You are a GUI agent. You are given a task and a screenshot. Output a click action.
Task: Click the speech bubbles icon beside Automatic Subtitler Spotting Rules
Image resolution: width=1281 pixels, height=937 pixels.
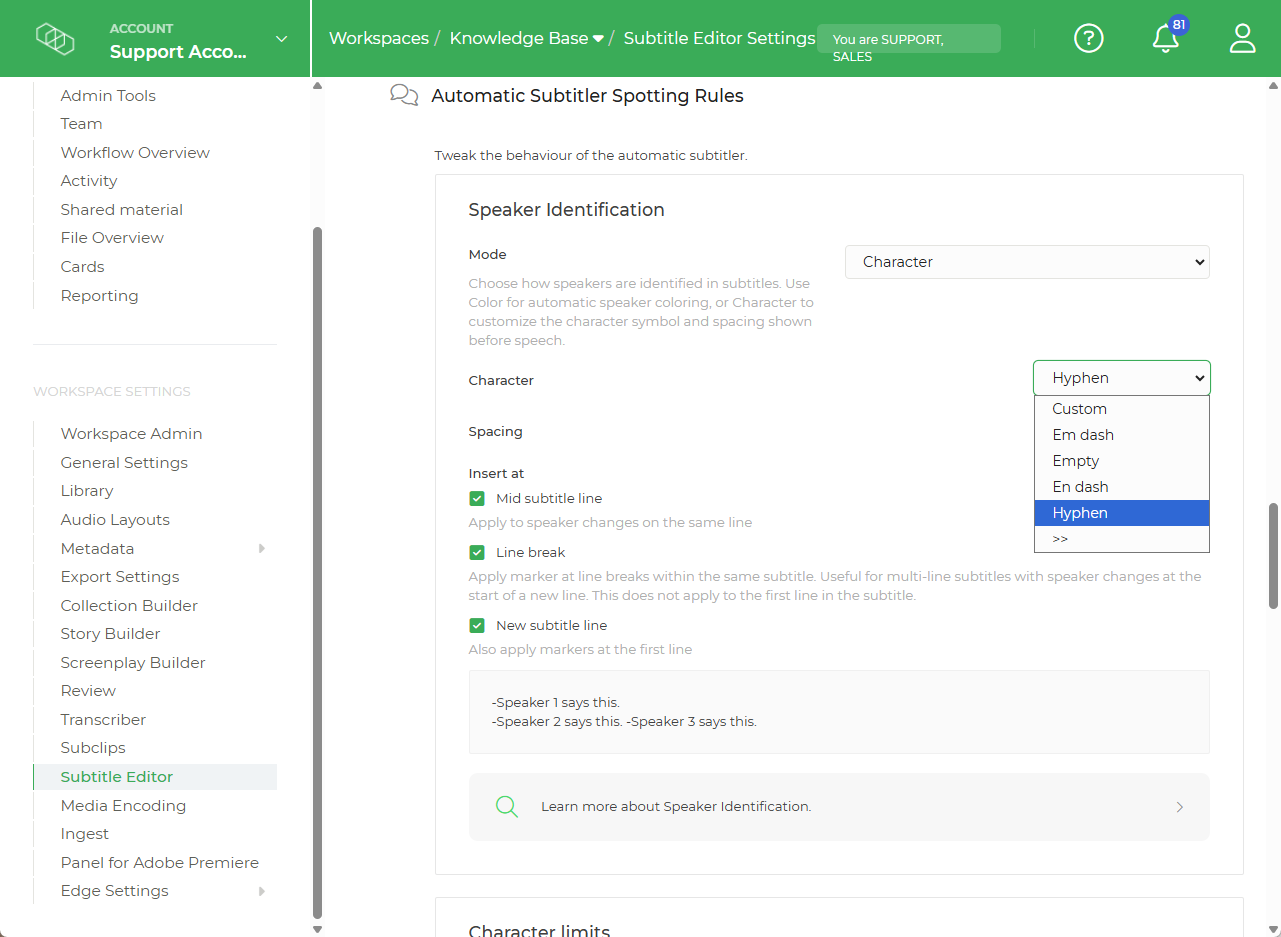click(x=403, y=94)
